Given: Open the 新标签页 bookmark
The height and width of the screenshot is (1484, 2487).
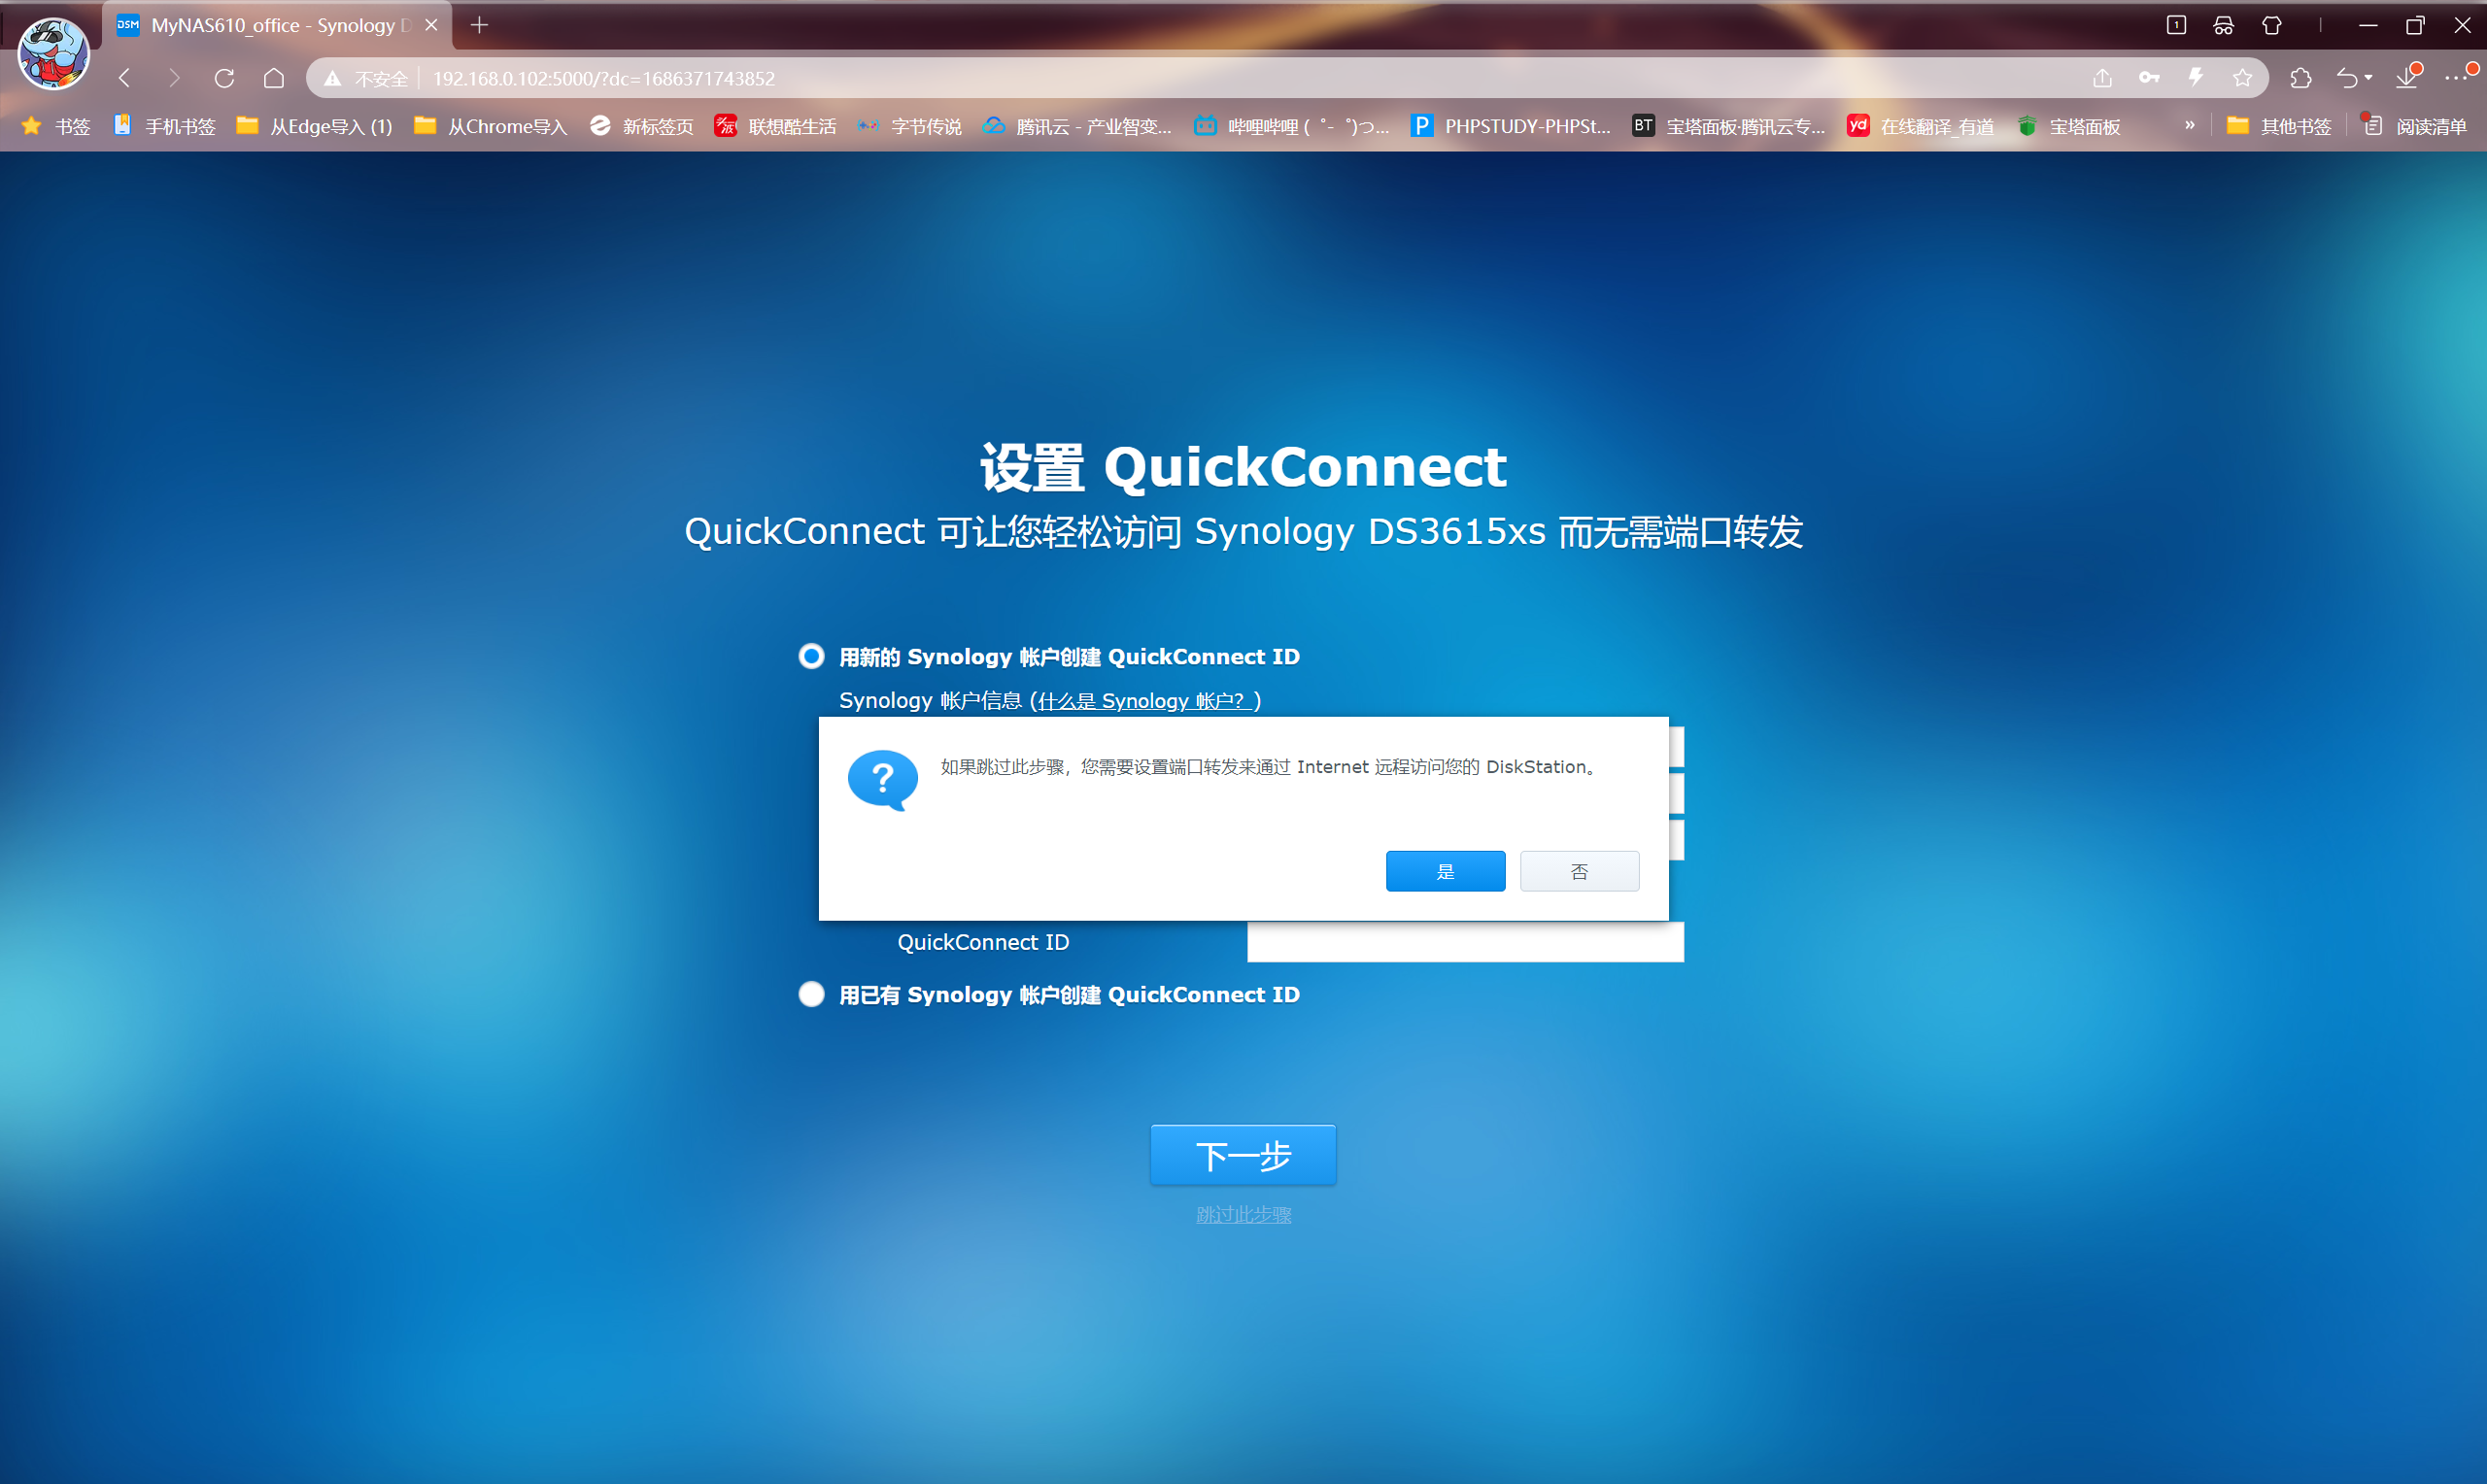Looking at the screenshot, I should pos(641,126).
